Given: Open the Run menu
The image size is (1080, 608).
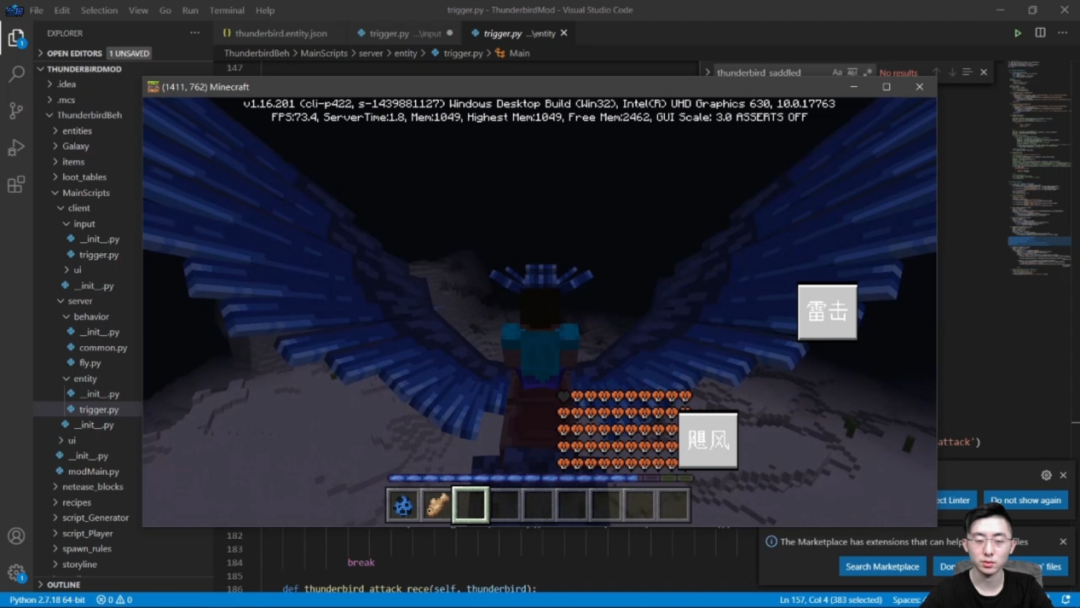Looking at the screenshot, I should coord(190,10).
